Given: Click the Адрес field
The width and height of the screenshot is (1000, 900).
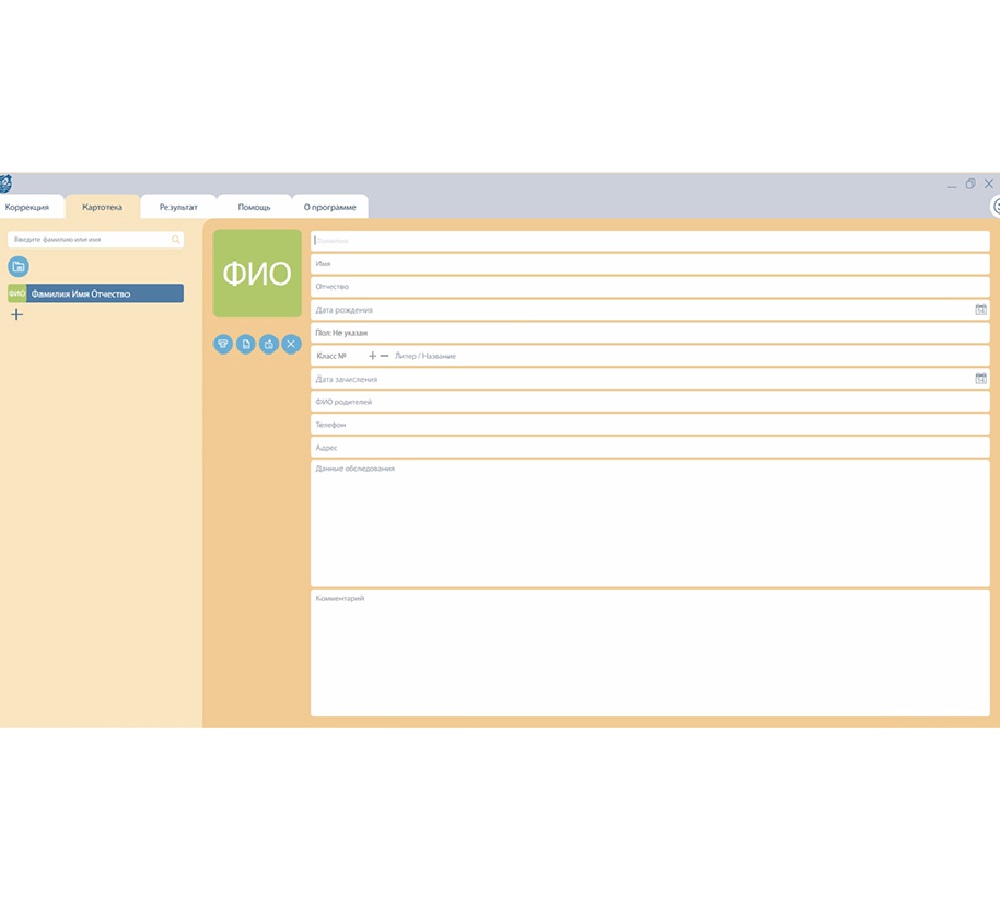Looking at the screenshot, I should click(650, 448).
